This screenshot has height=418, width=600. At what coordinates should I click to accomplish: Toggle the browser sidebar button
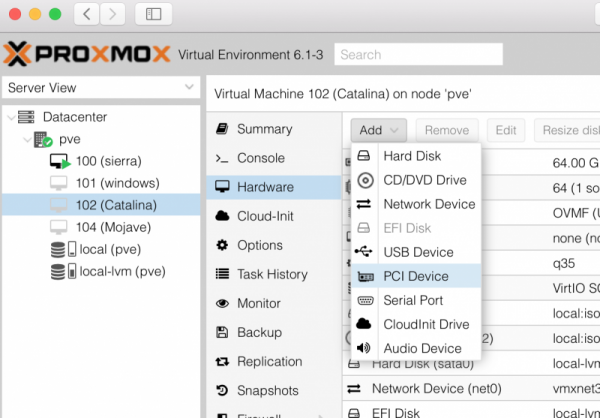click(x=153, y=14)
